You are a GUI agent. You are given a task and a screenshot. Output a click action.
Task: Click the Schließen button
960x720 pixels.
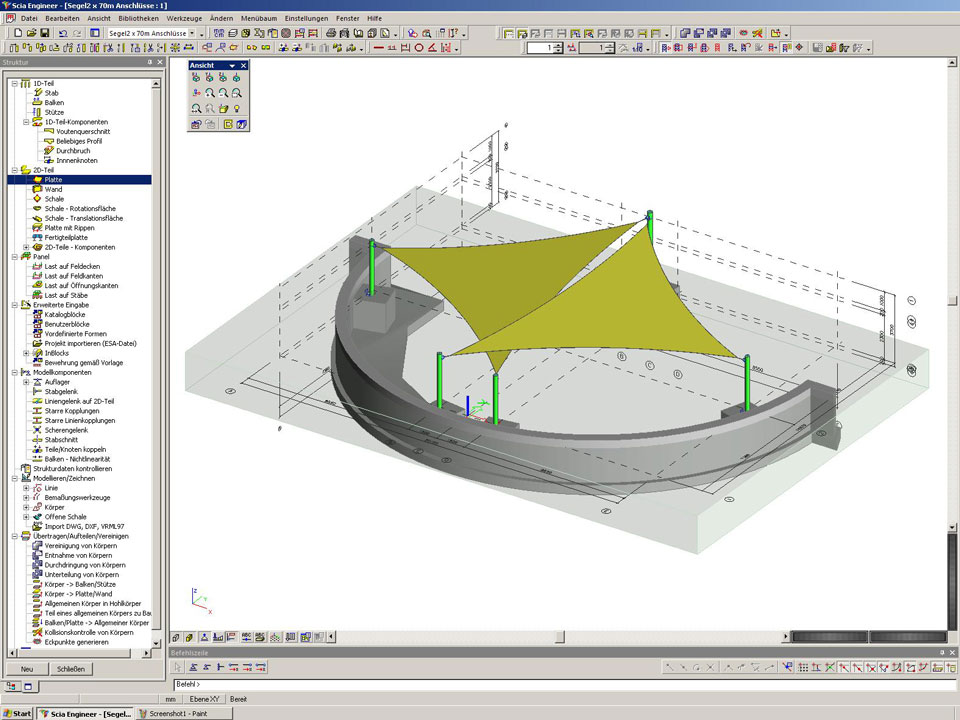pos(70,669)
